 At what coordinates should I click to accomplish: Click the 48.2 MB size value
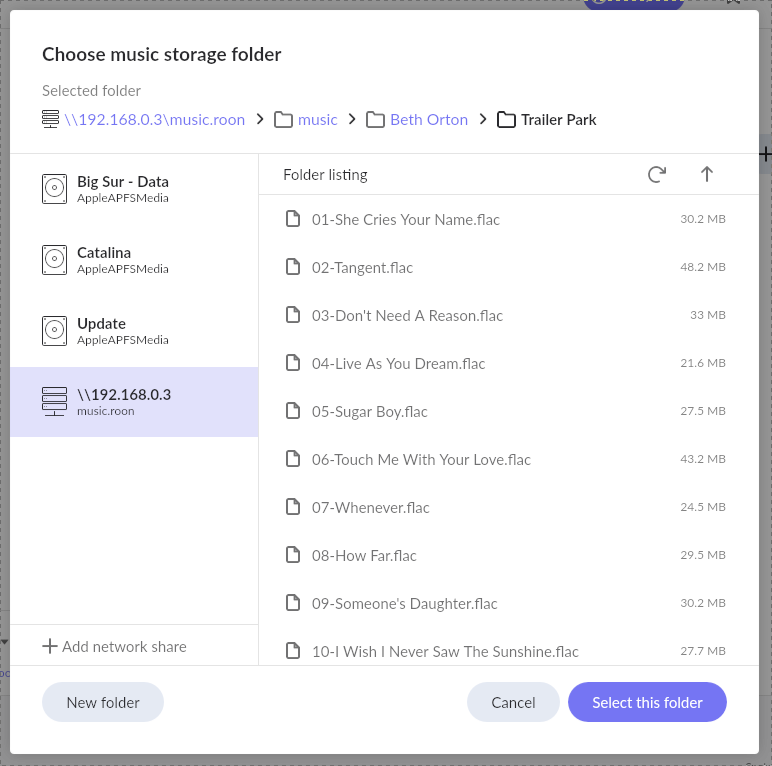pos(703,267)
